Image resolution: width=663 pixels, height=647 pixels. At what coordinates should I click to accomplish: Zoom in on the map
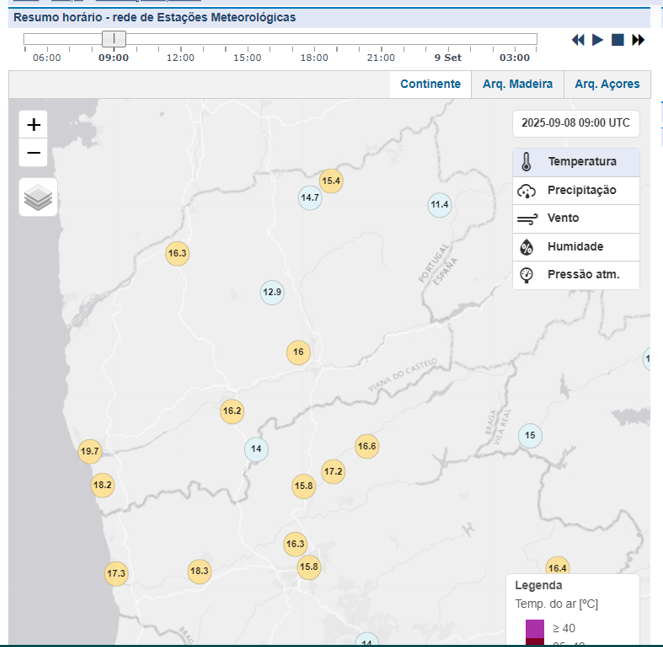(33, 125)
